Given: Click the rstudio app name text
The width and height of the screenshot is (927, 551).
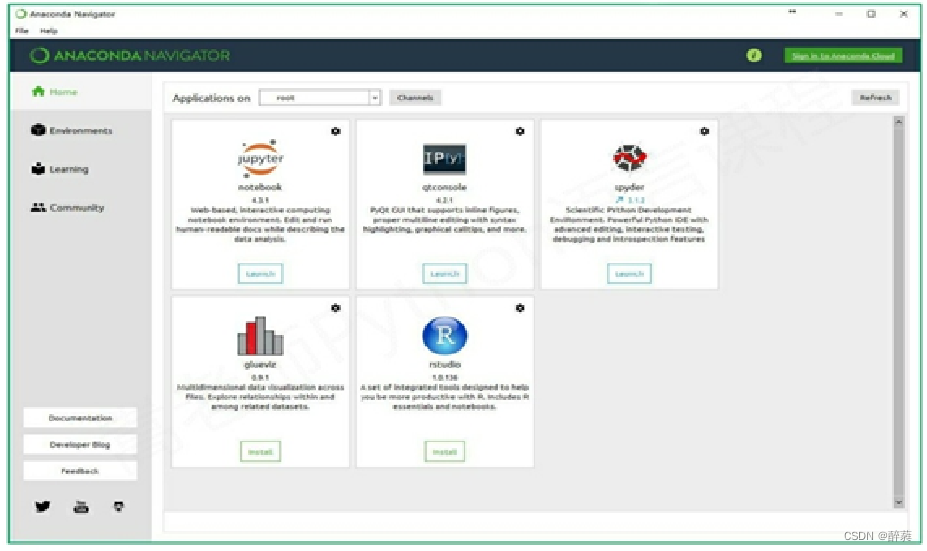Looking at the screenshot, I should tap(445, 364).
